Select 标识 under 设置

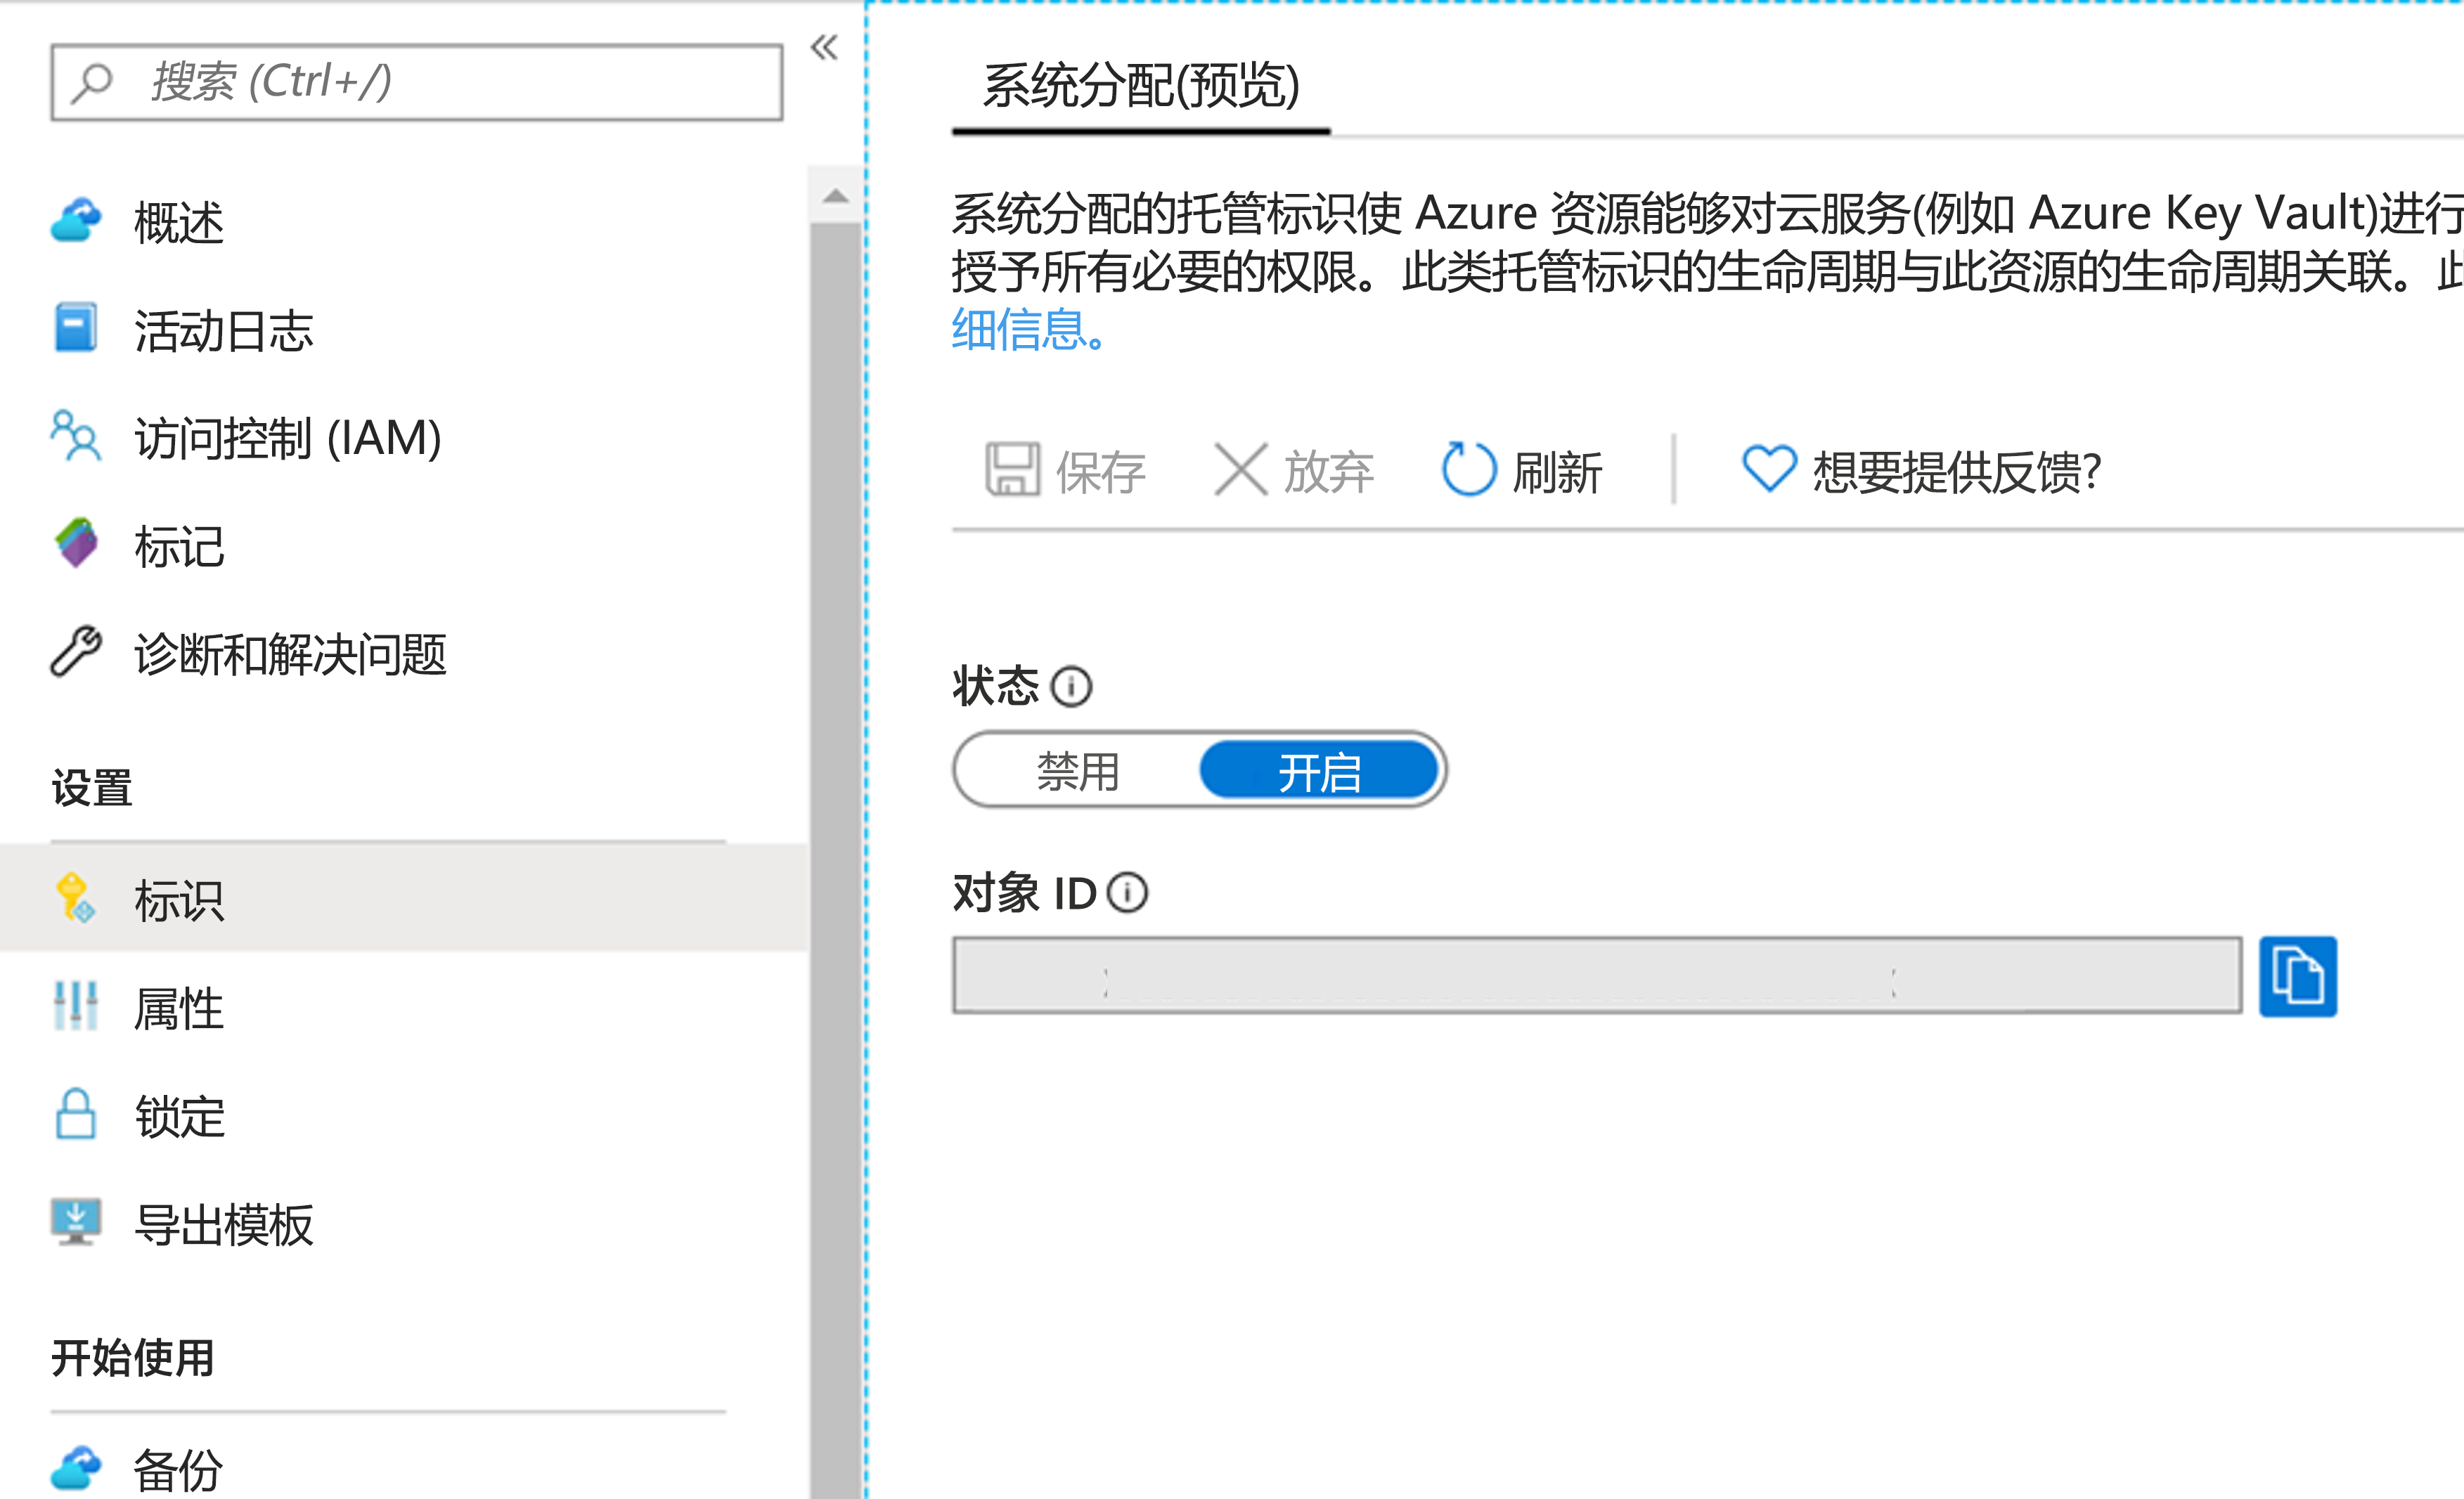click(x=404, y=898)
